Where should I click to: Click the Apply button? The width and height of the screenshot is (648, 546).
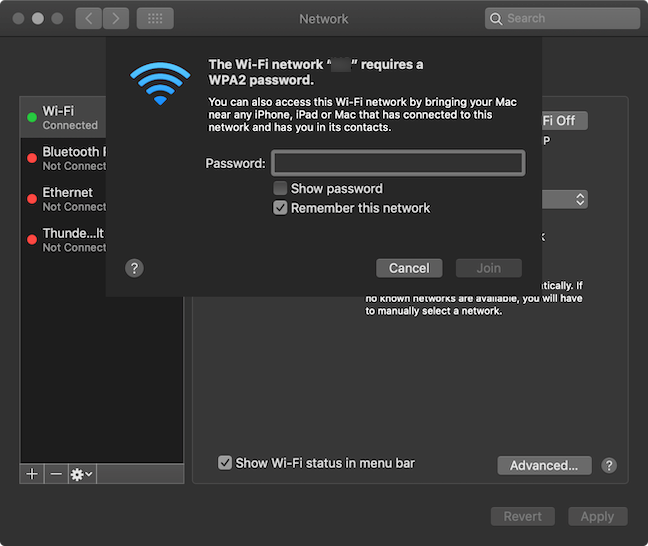coord(598,516)
